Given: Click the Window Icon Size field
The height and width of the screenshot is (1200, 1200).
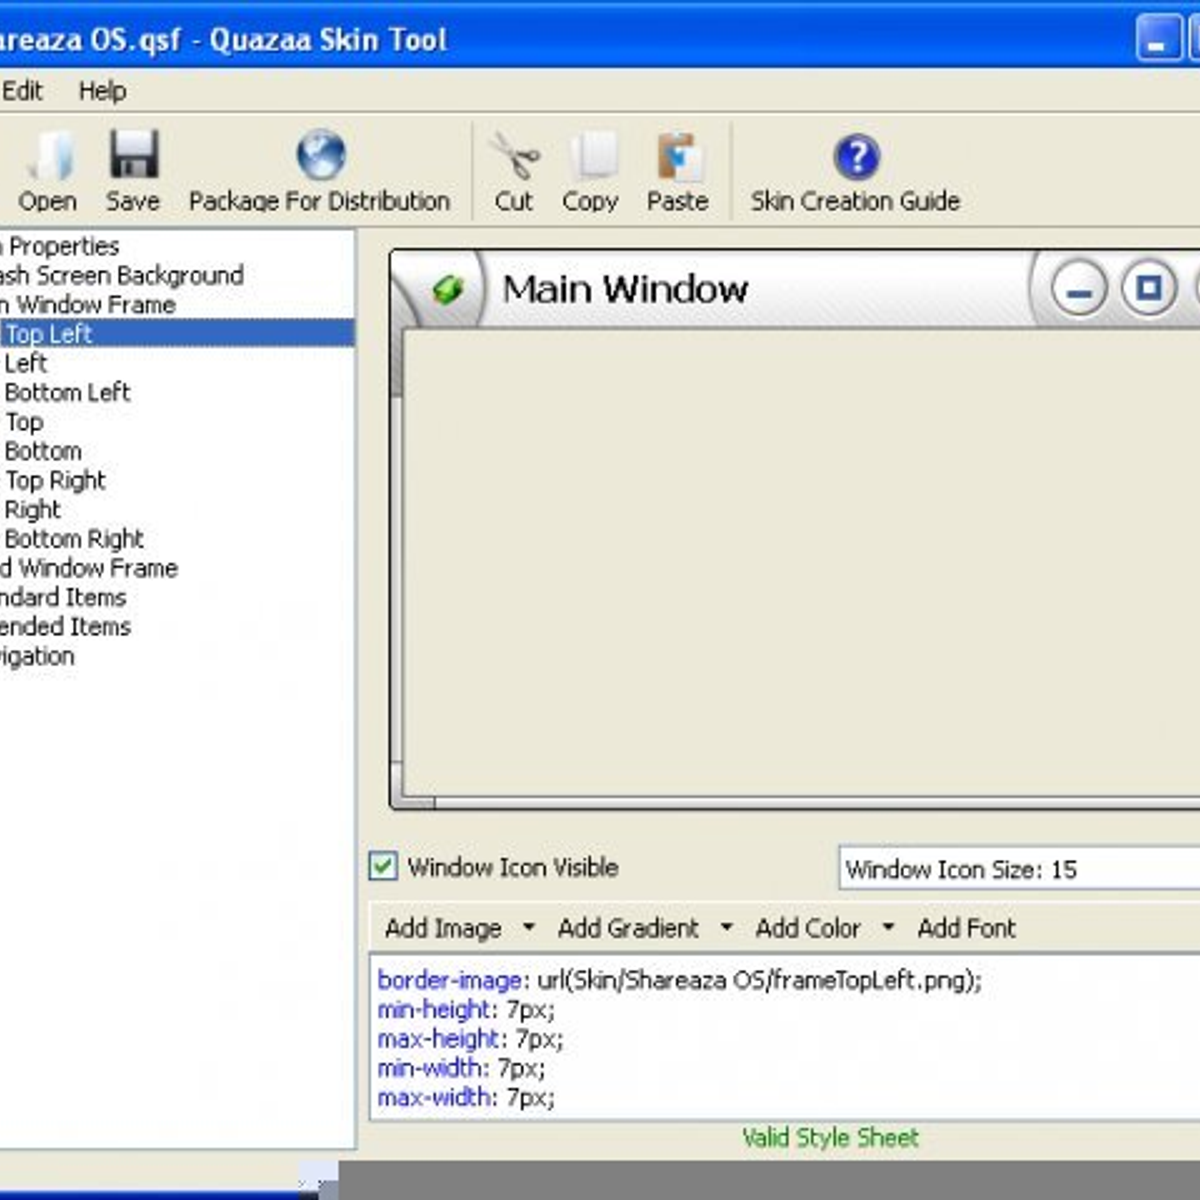Looking at the screenshot, I should [x=1019, y=868].
